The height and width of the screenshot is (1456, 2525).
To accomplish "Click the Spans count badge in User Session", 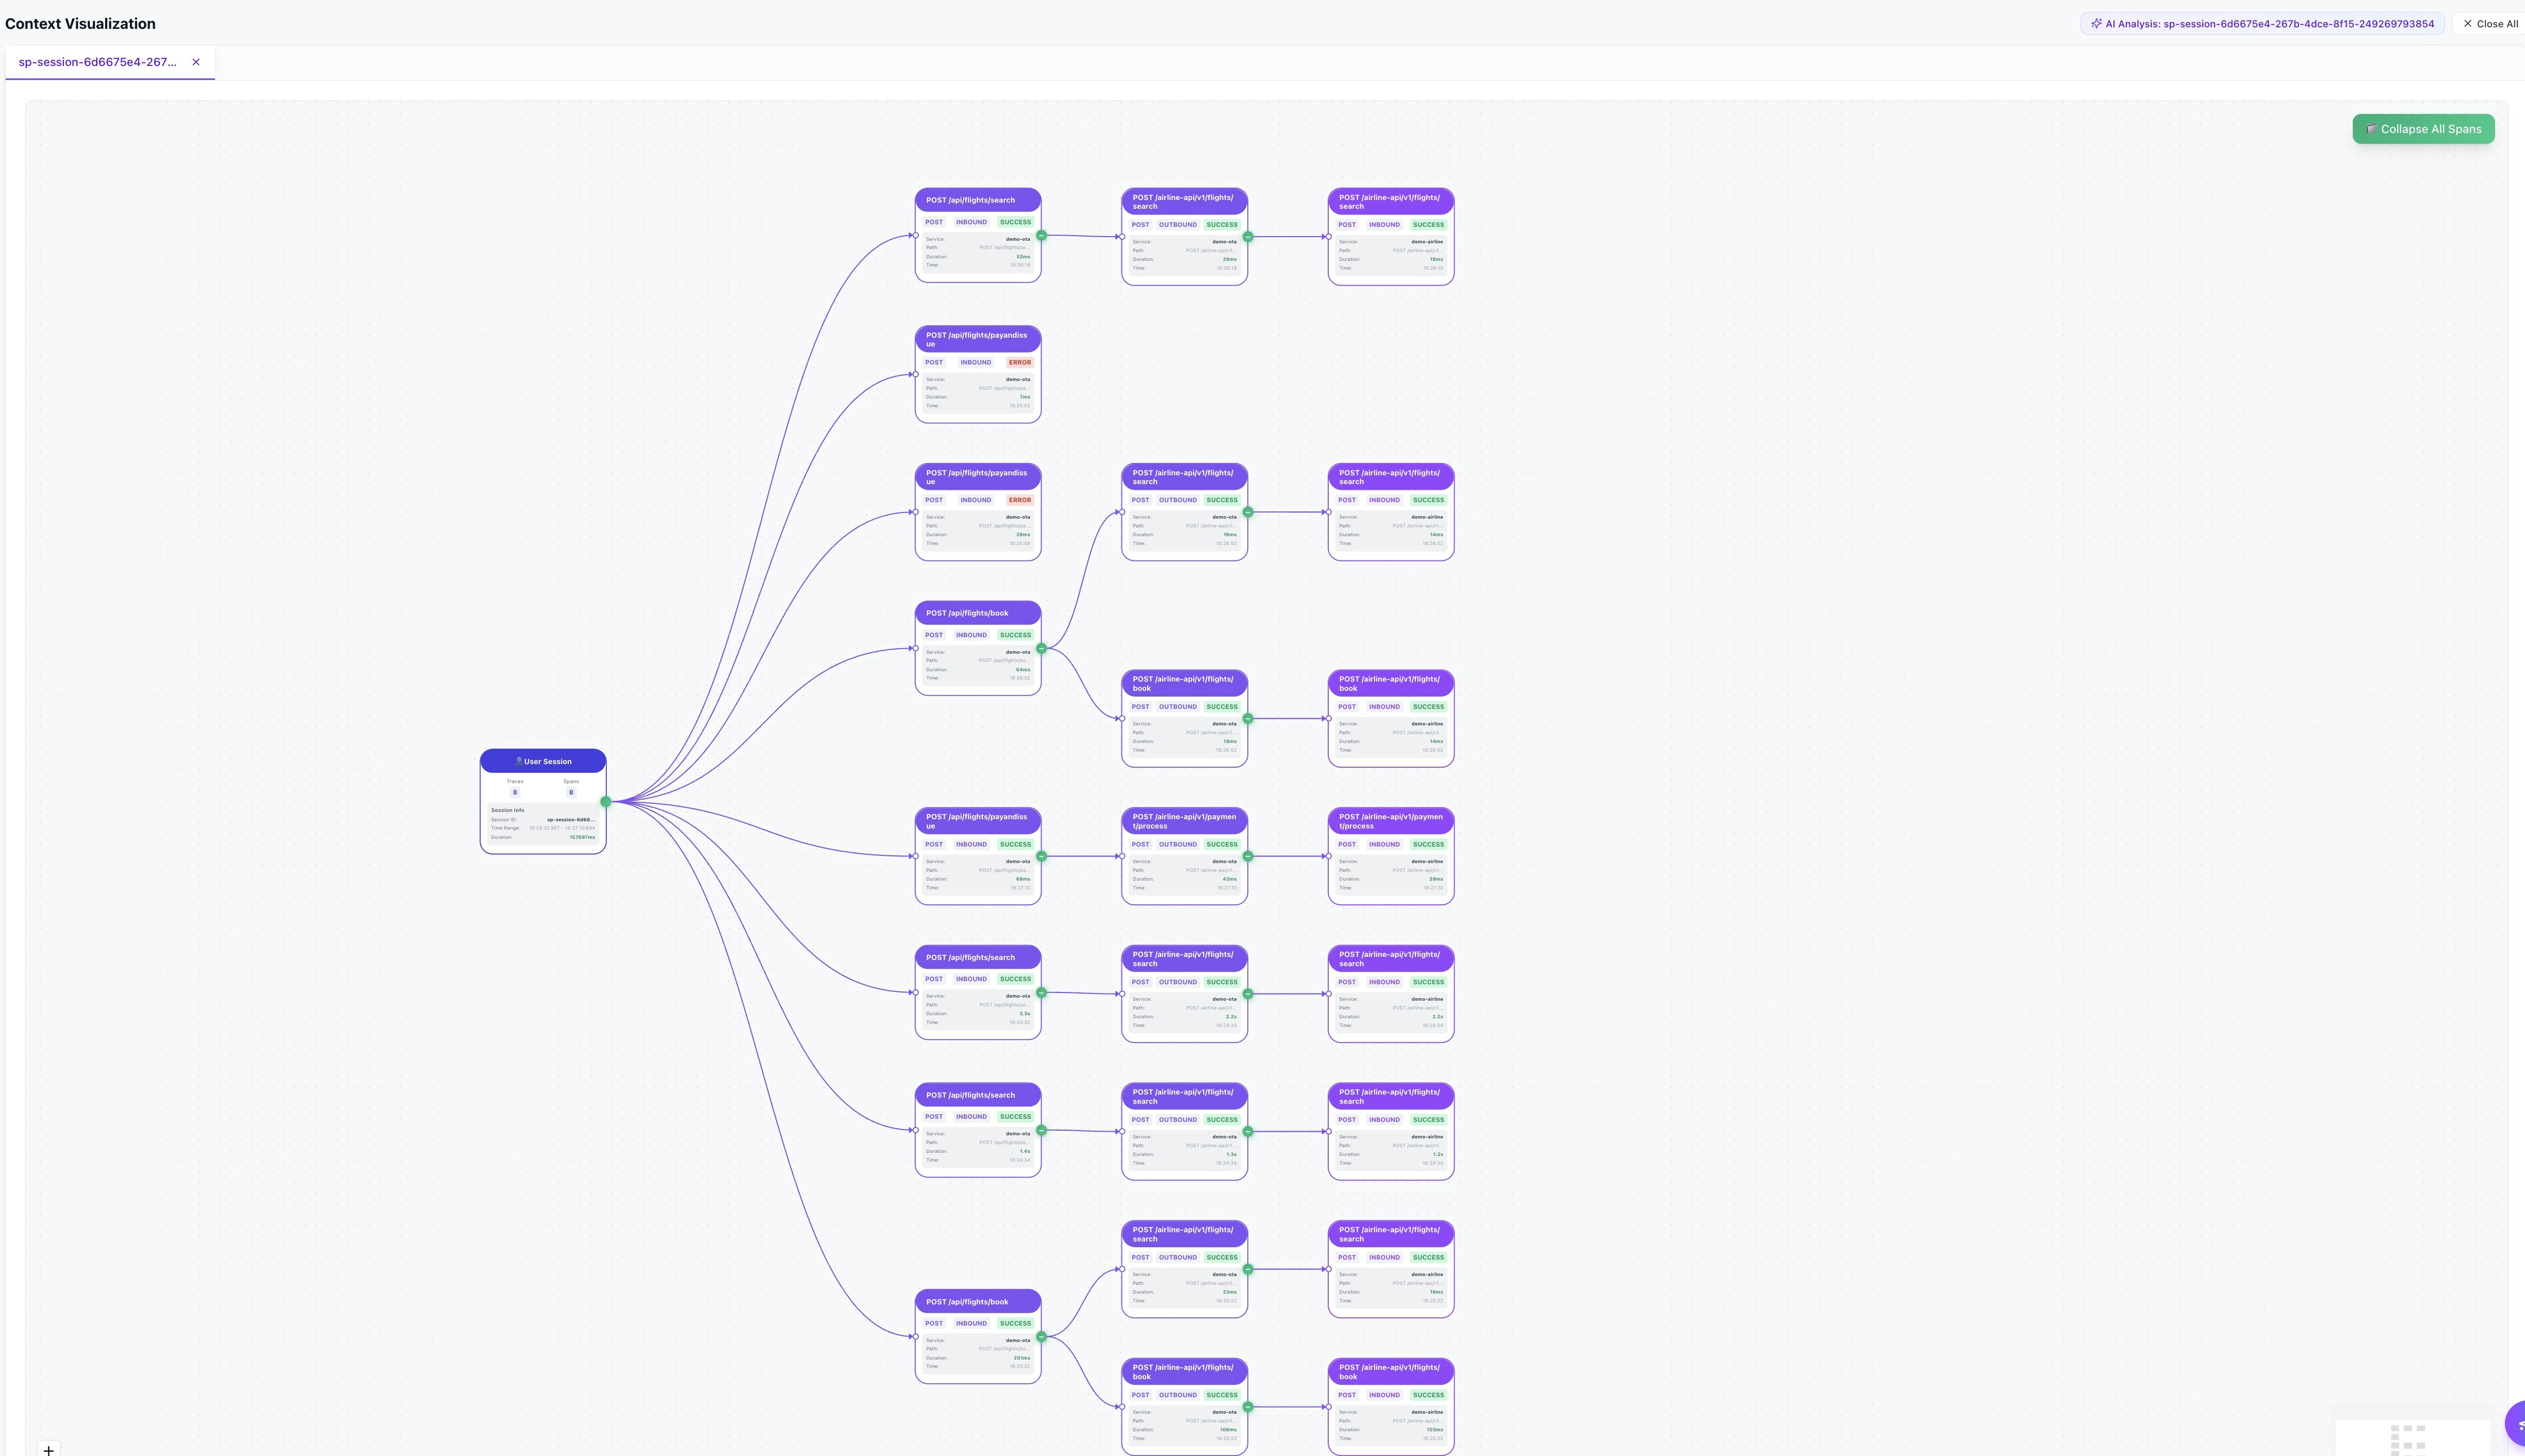I will pos(571,792).
